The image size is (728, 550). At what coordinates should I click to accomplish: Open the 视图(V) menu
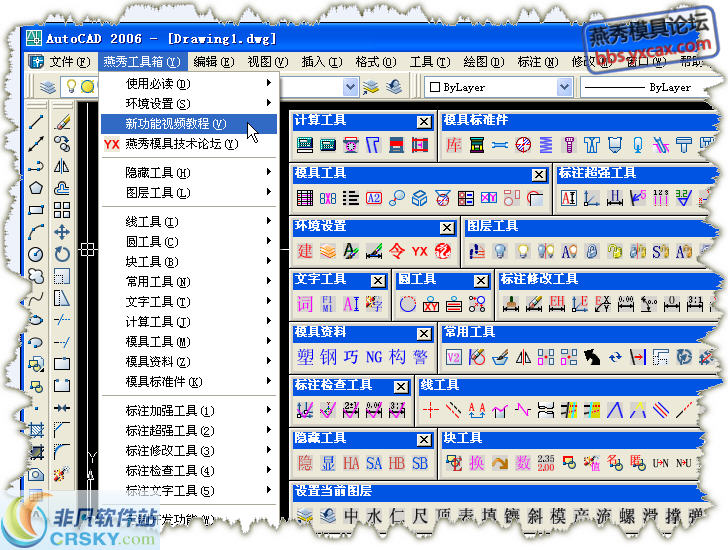pos(267,62)
